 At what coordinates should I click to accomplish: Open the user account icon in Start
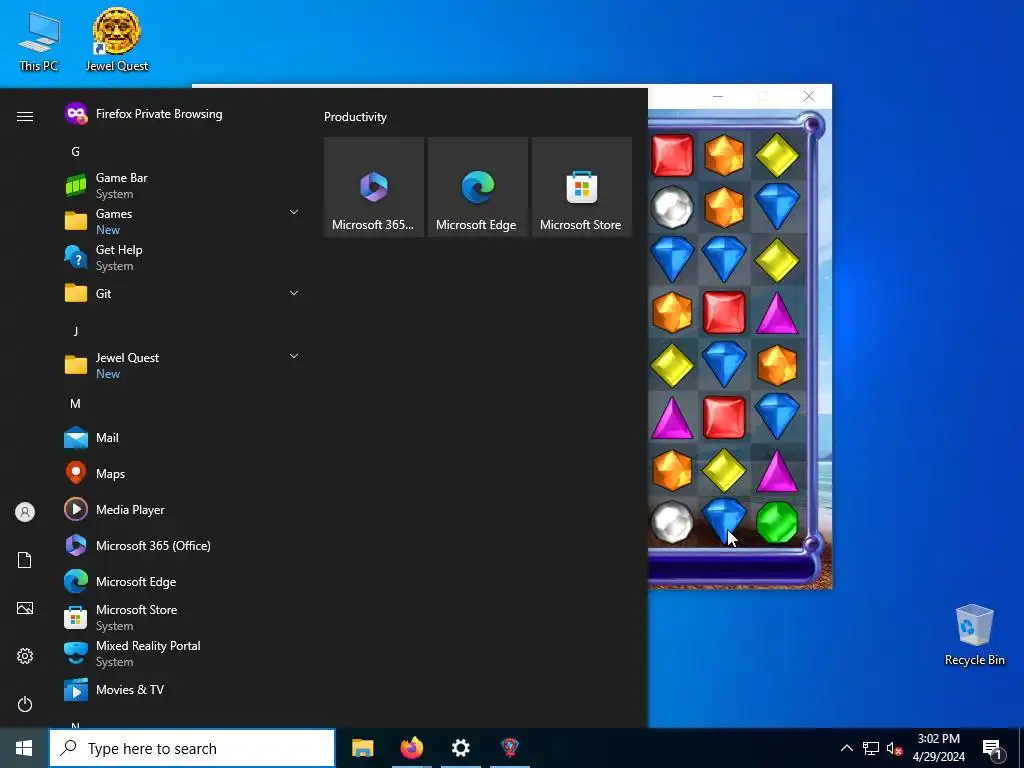(x=25, y=512)
